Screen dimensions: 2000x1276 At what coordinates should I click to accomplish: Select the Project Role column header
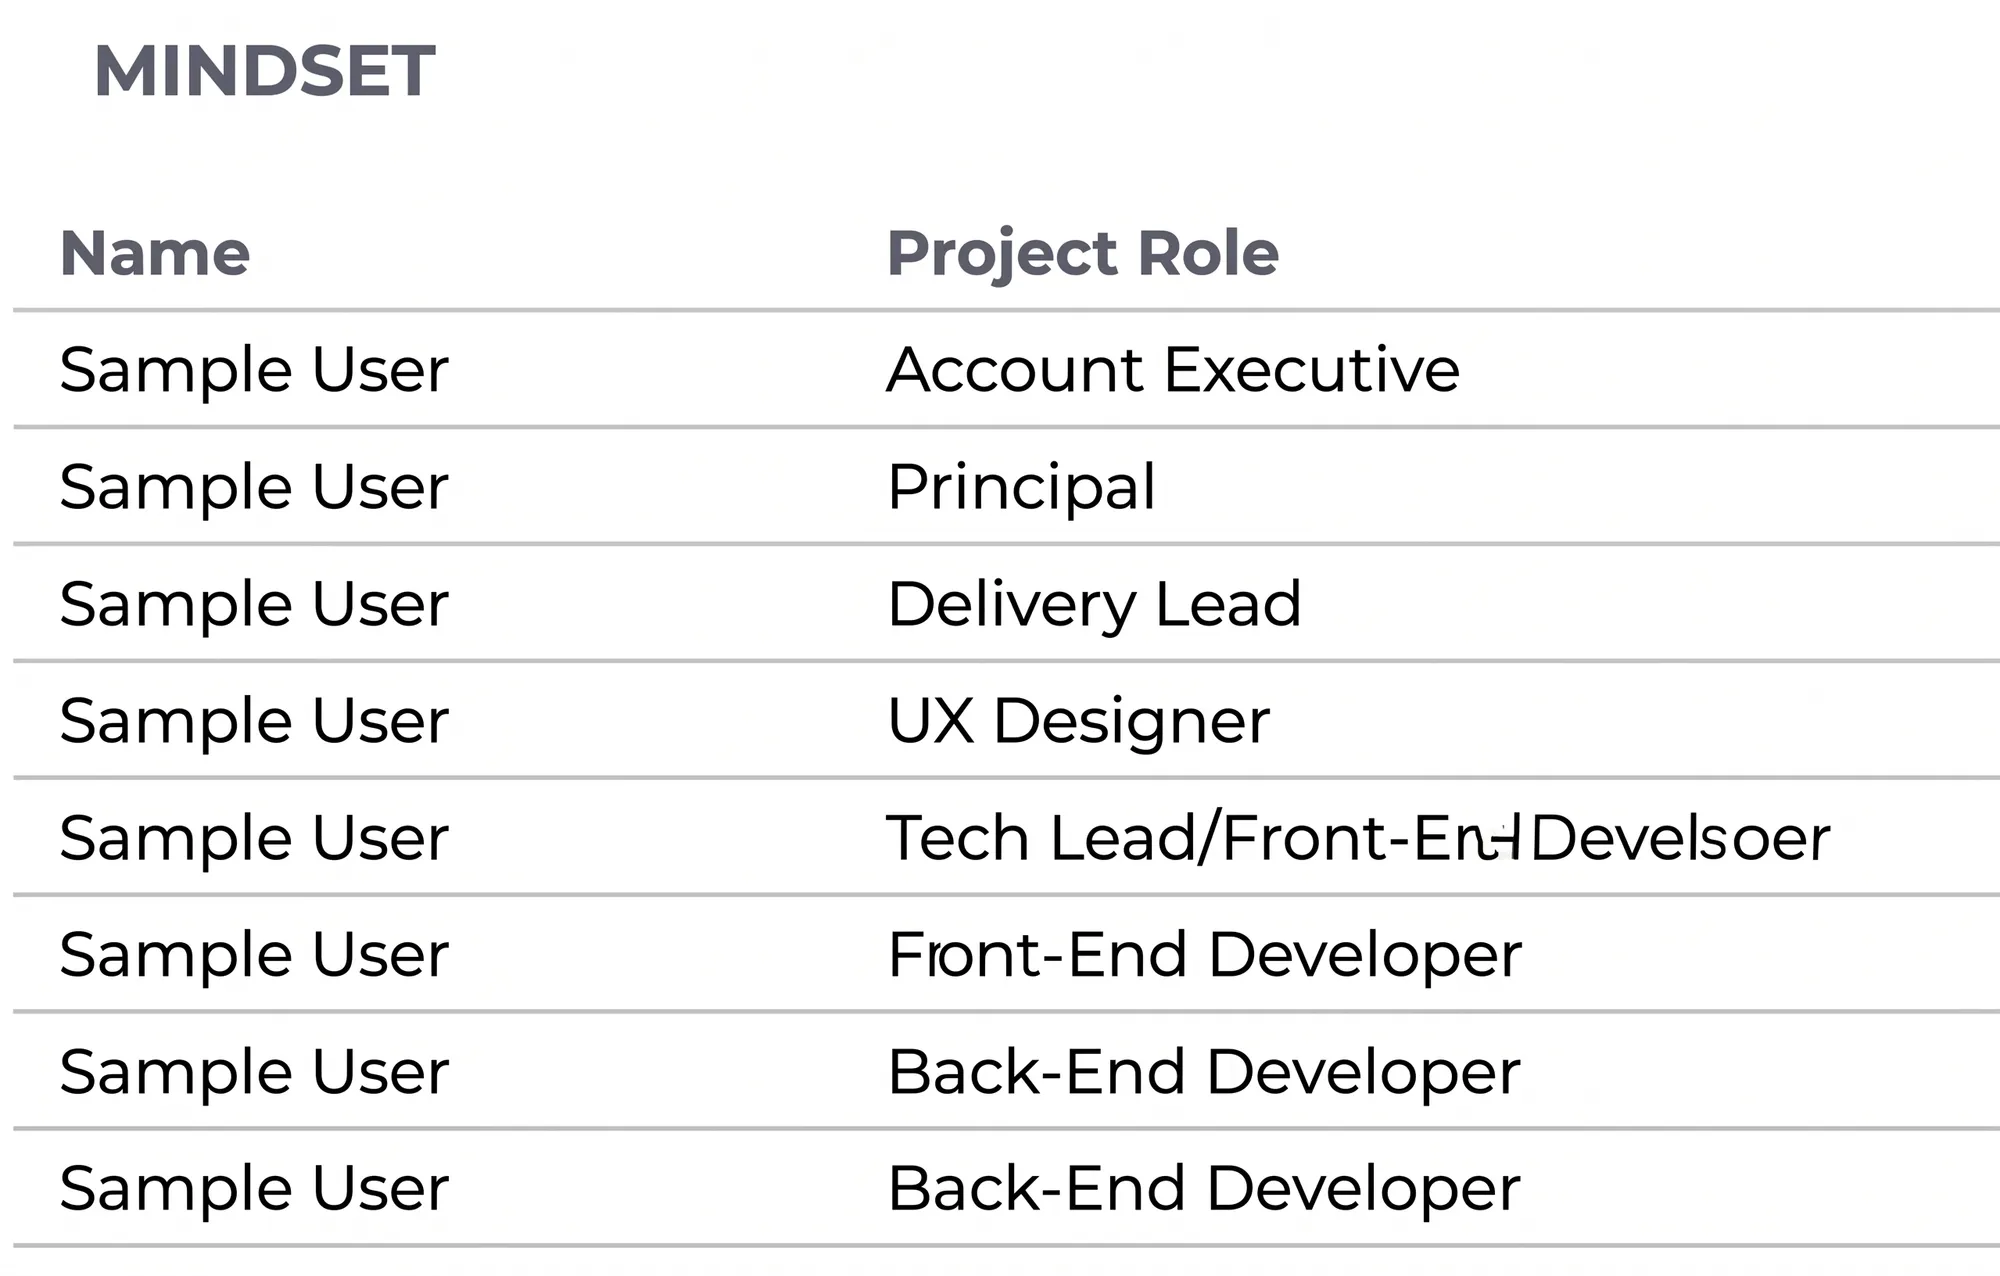pyautogui.click(x=1083, y=254)
